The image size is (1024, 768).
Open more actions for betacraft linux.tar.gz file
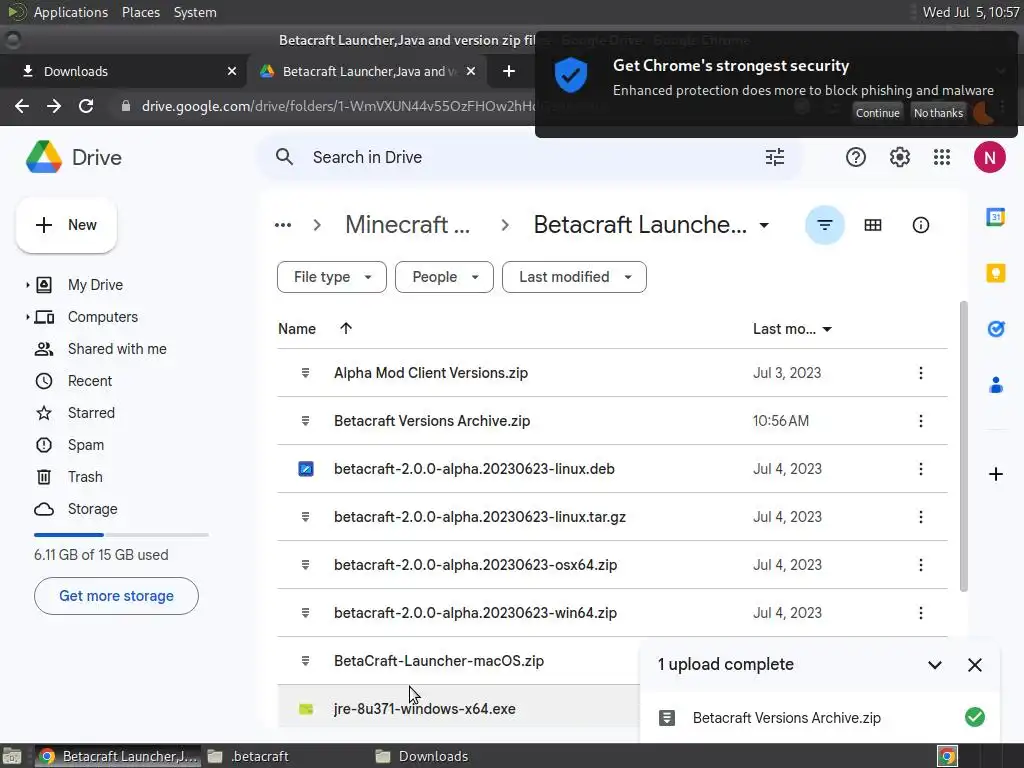(920, 517)
